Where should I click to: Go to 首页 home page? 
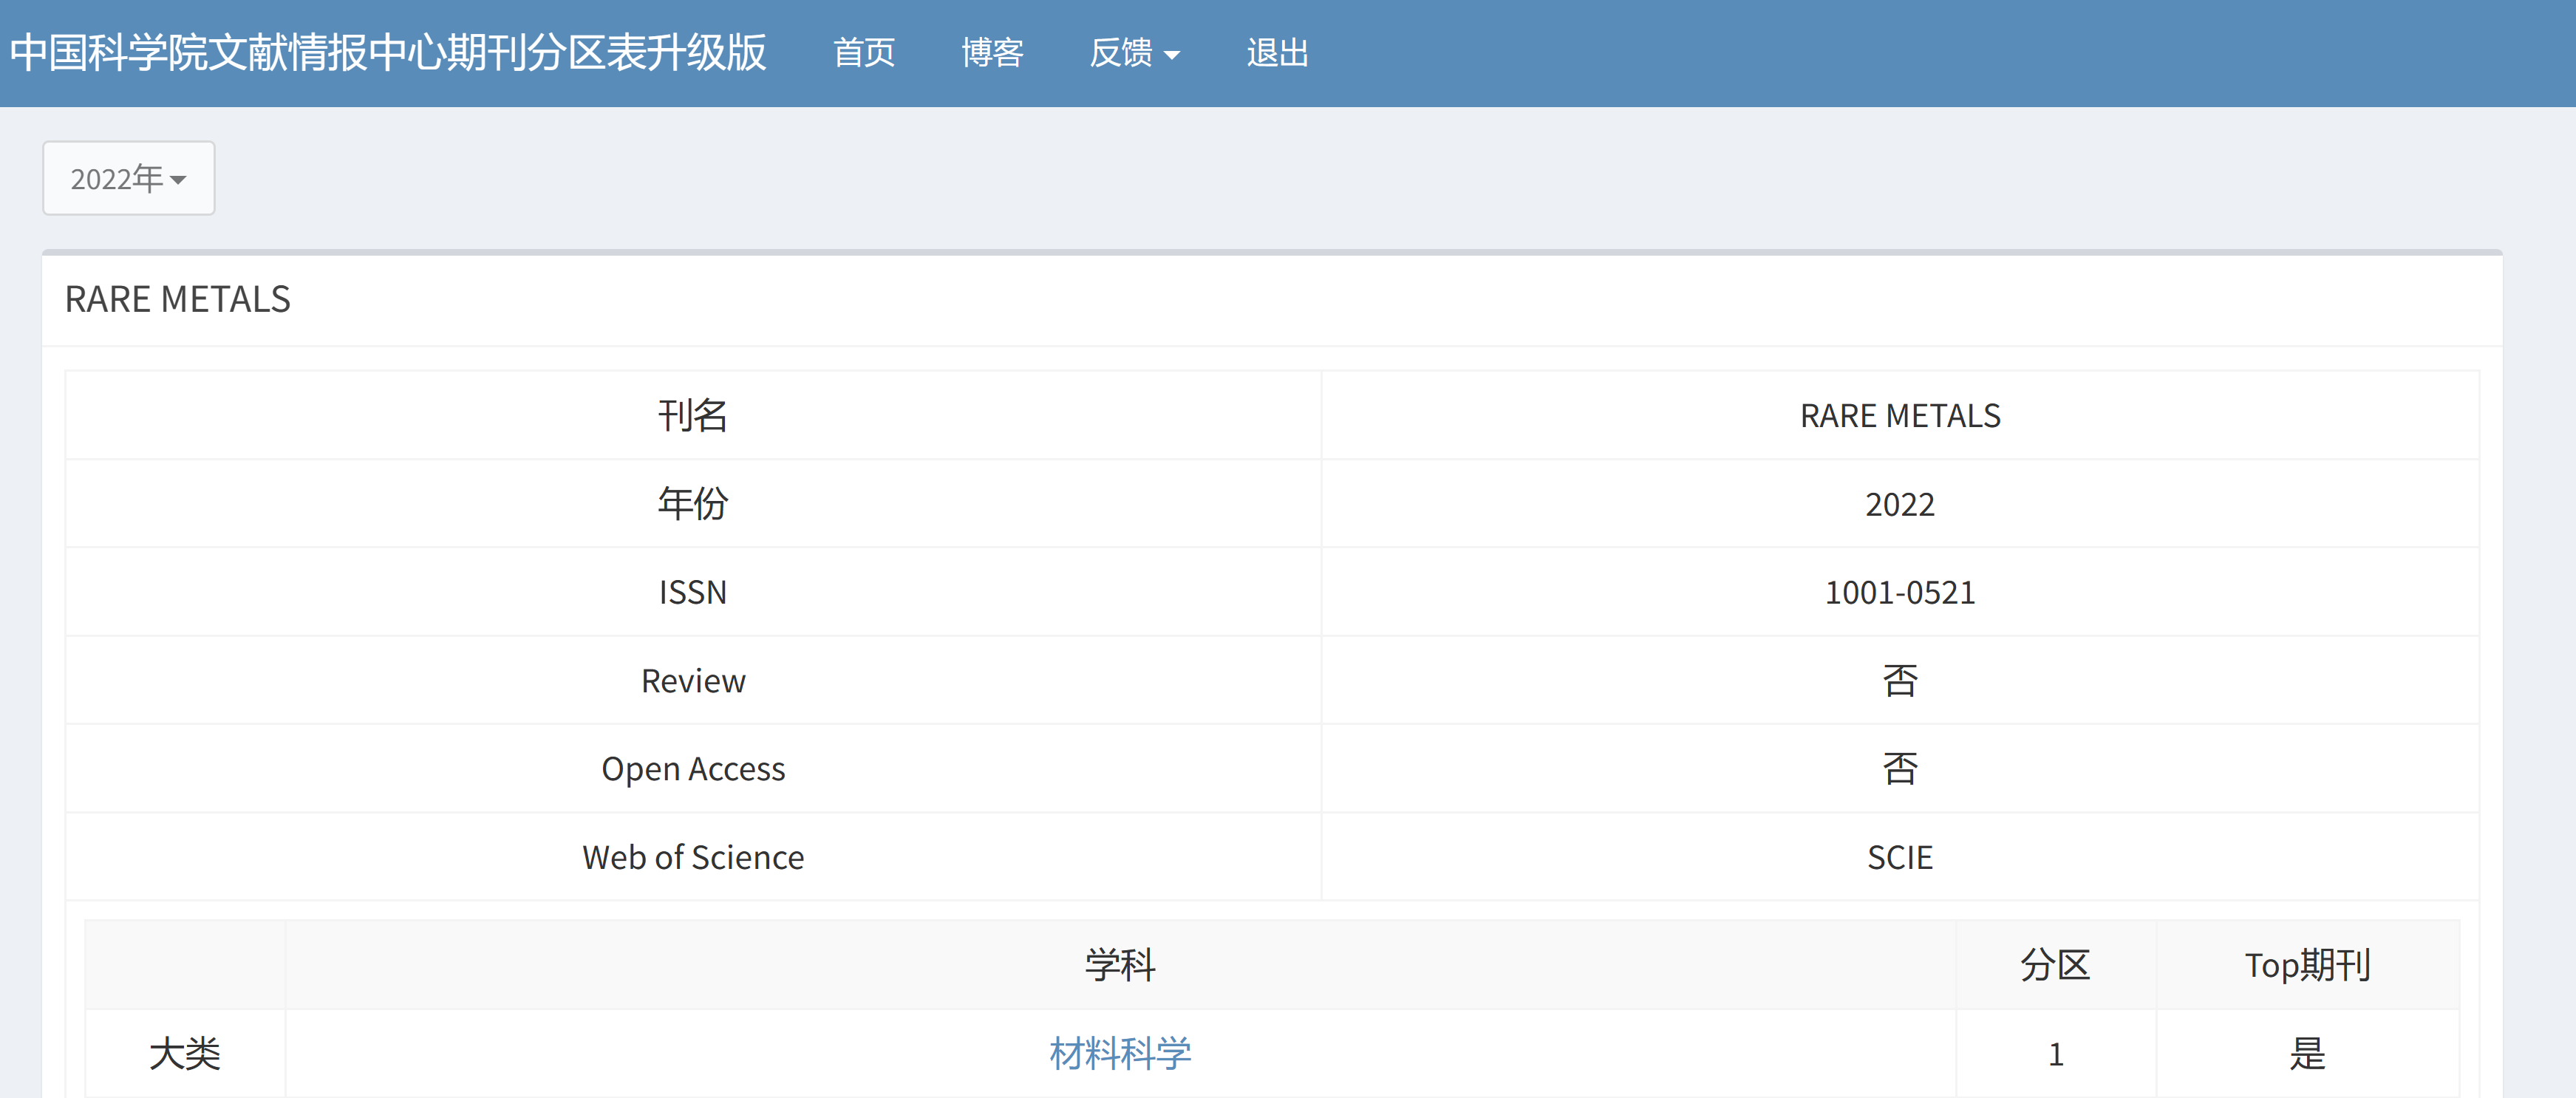864,53
